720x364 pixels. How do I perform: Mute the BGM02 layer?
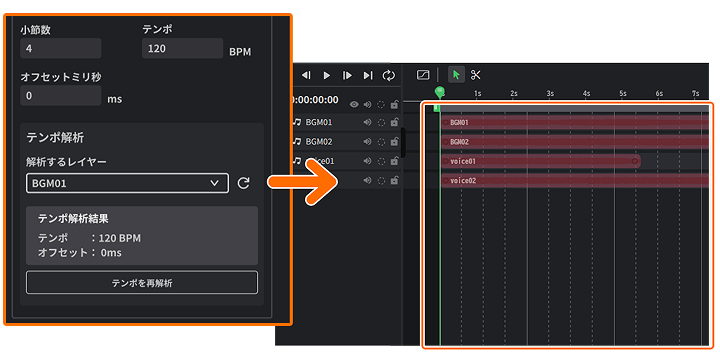[x=367, y=142]
